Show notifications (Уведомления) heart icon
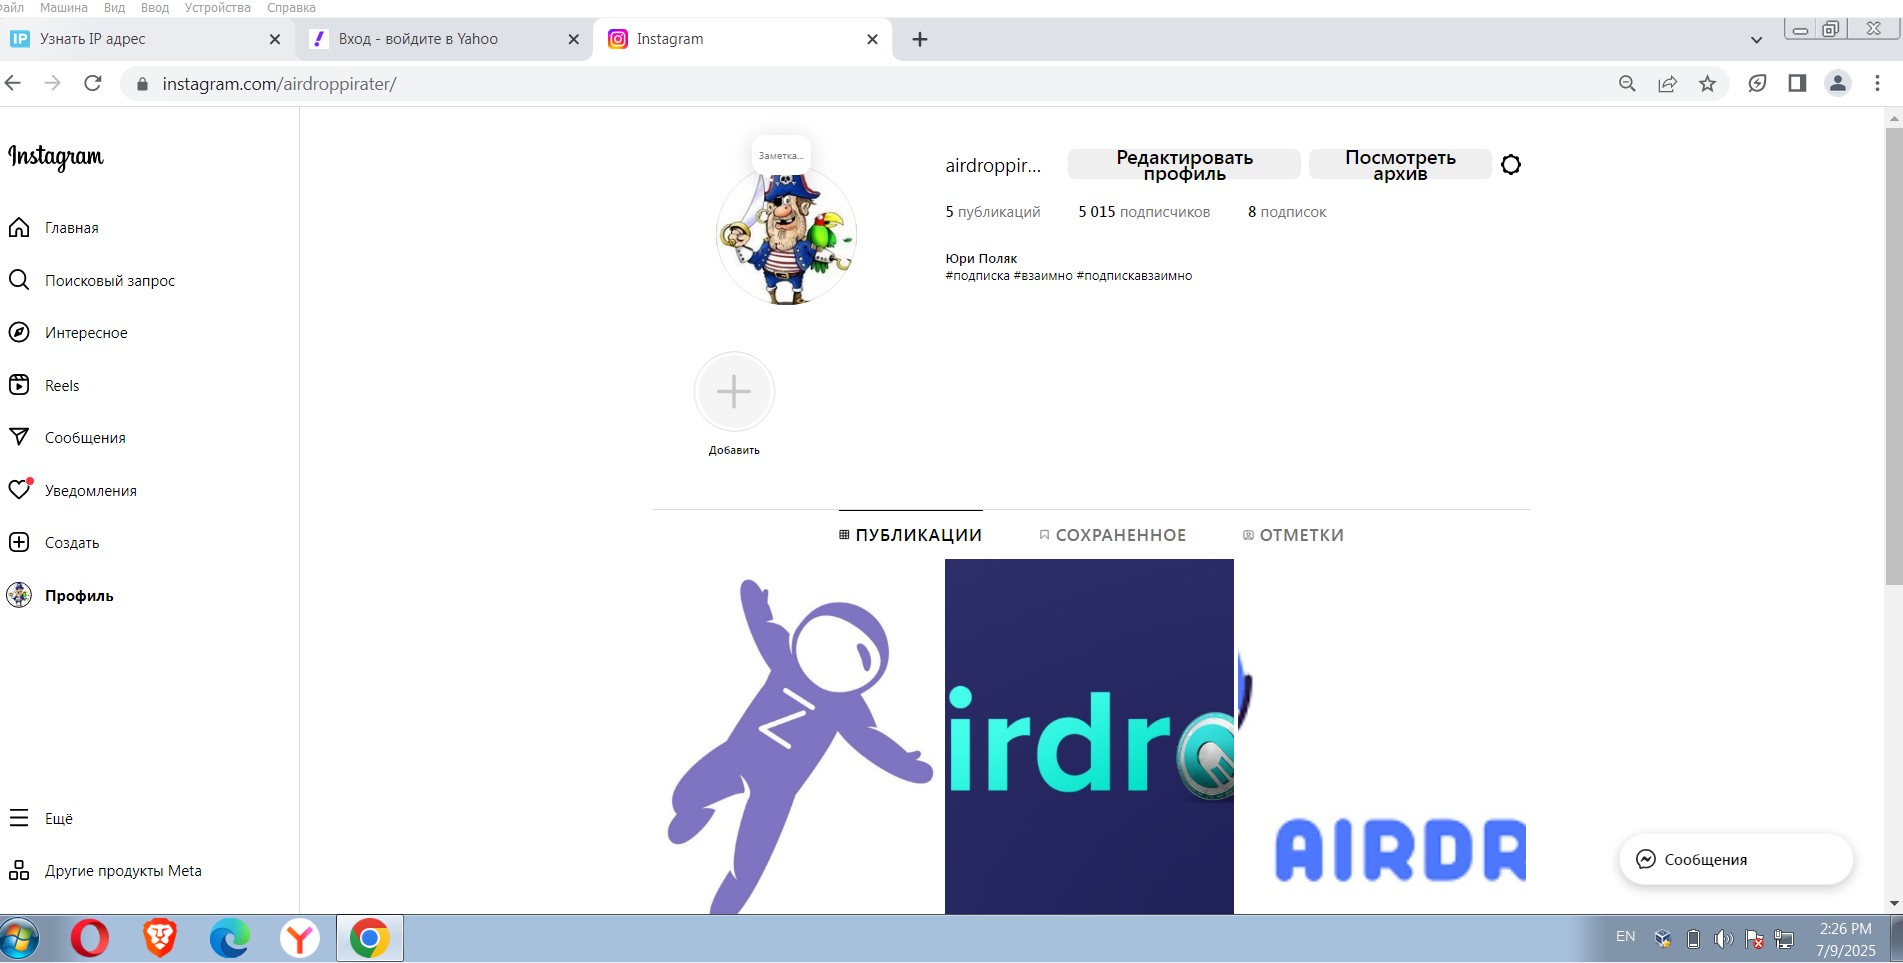This screenshot has height=963, width=1903. (20, 490)
